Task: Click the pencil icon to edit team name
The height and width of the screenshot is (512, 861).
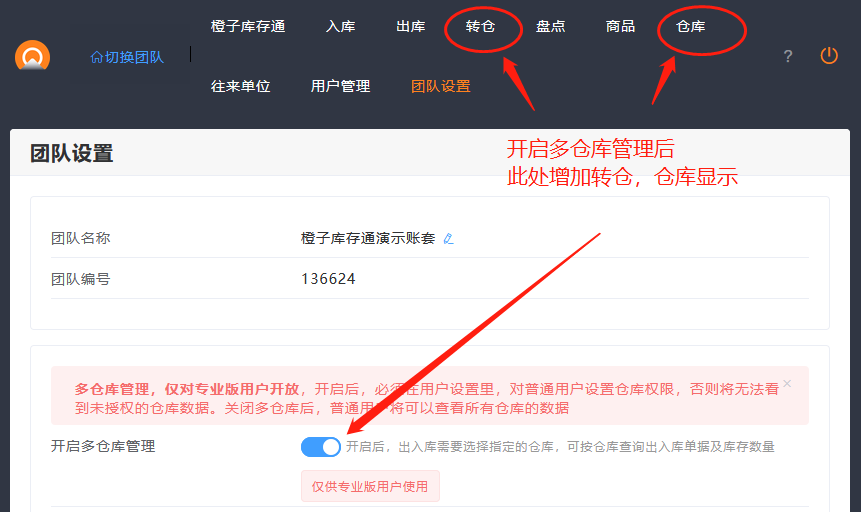Action: [448, 239]
